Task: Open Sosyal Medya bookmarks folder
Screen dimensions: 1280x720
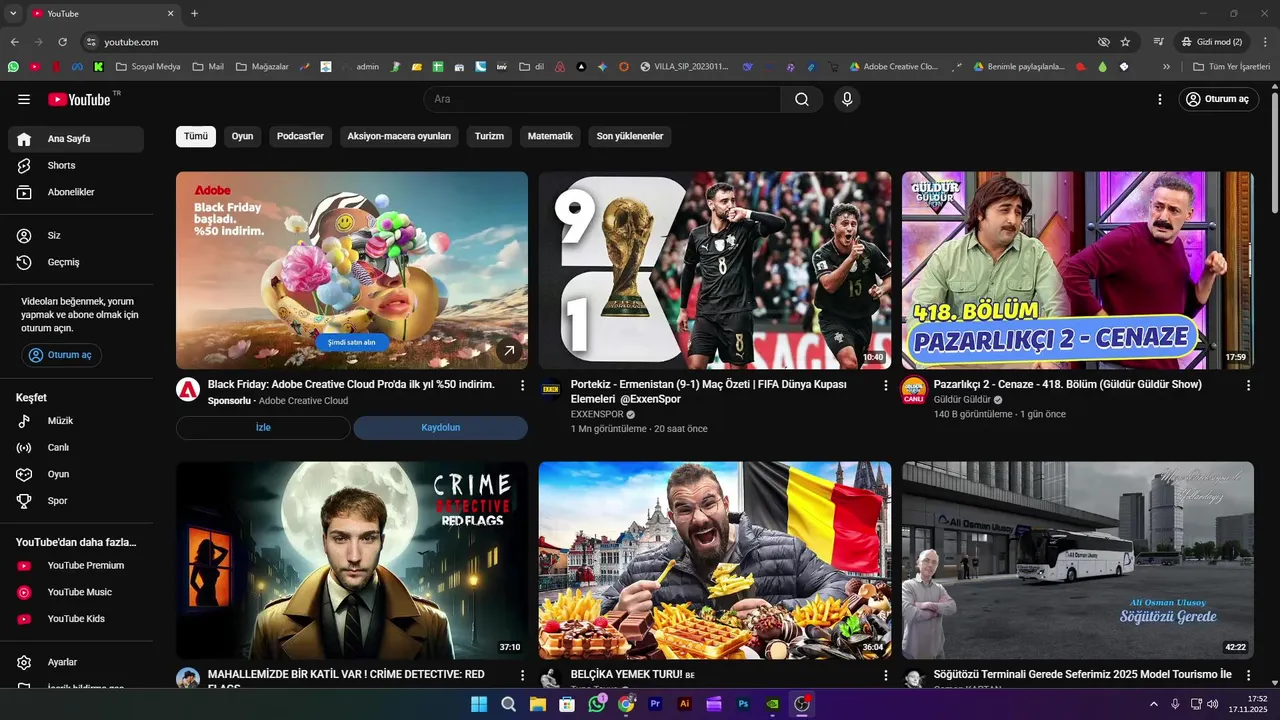Action: pos(148,67)
